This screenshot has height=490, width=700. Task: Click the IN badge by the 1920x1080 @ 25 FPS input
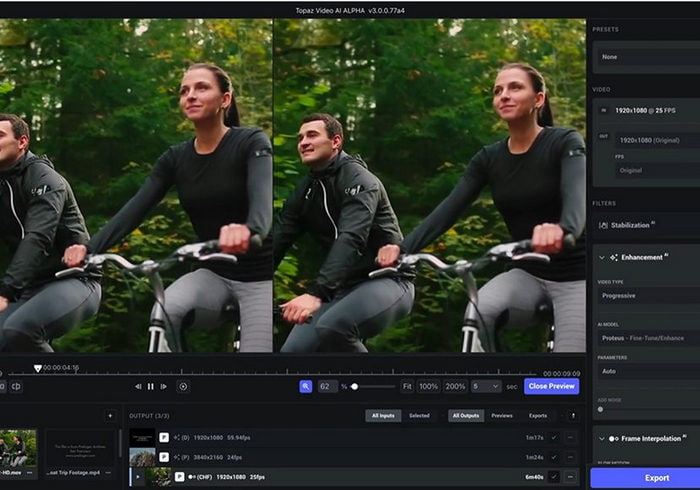(604, 110)
